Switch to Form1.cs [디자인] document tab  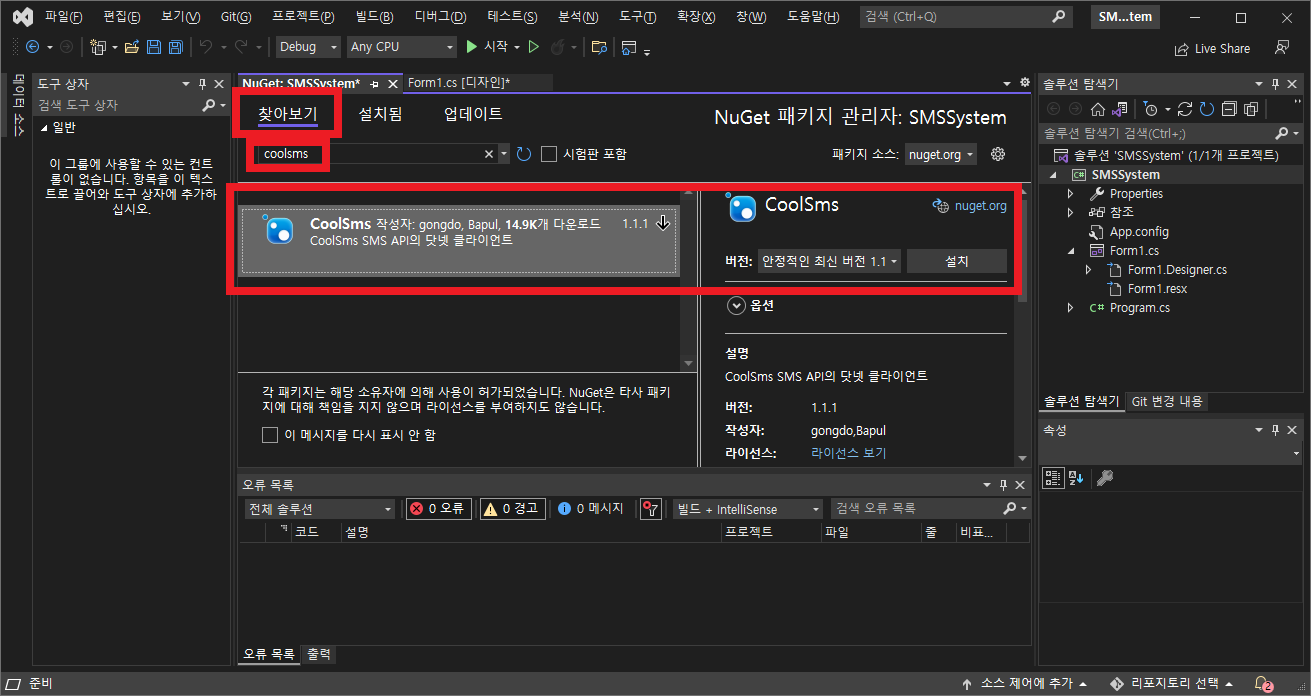(x=459, y=83)
